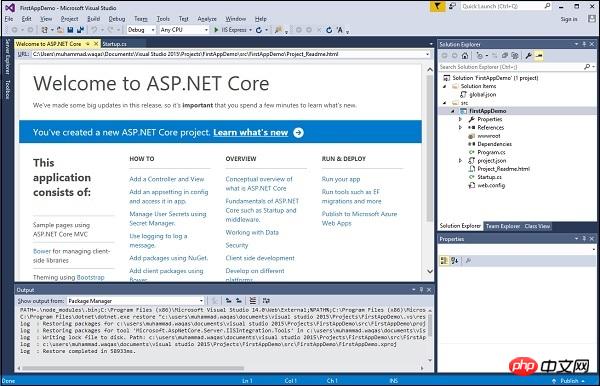
Task: Collapse the src folder node
Action: click(x=445, y=103)
